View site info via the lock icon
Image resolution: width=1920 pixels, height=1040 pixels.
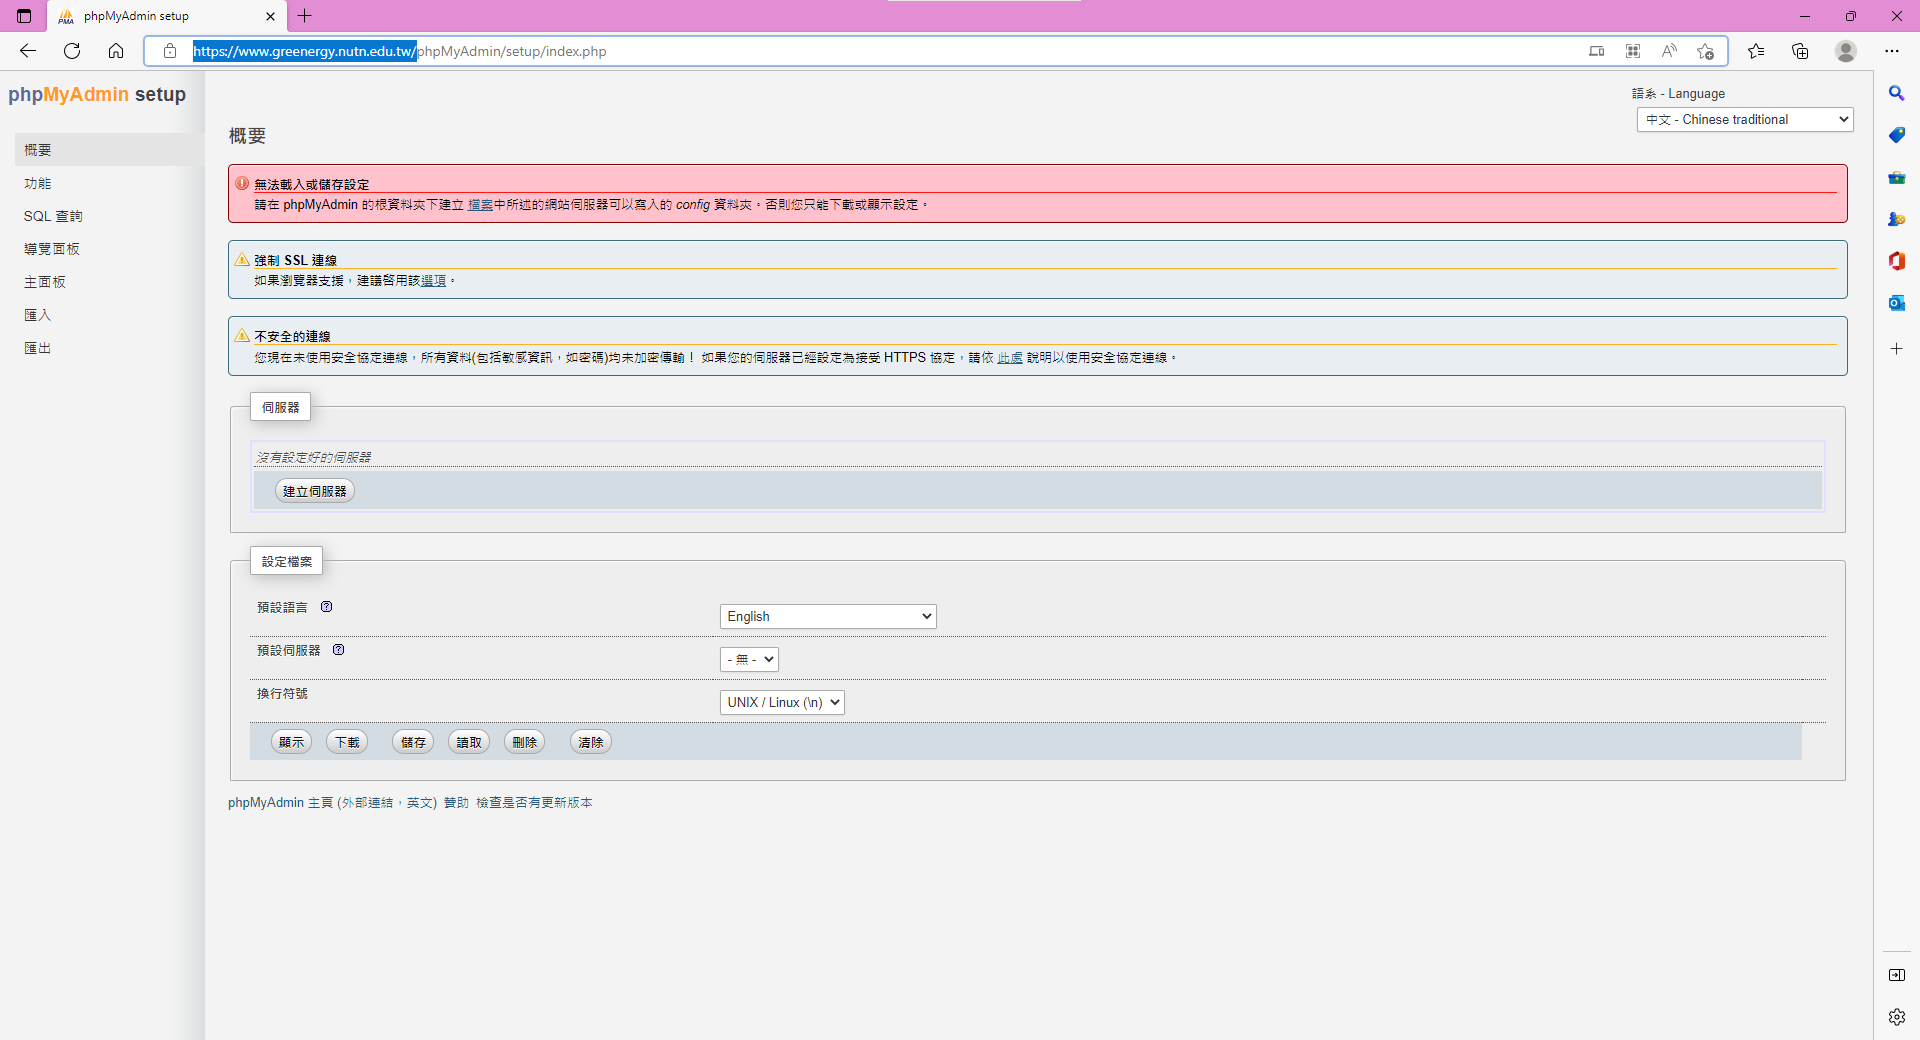pos(170,51)
